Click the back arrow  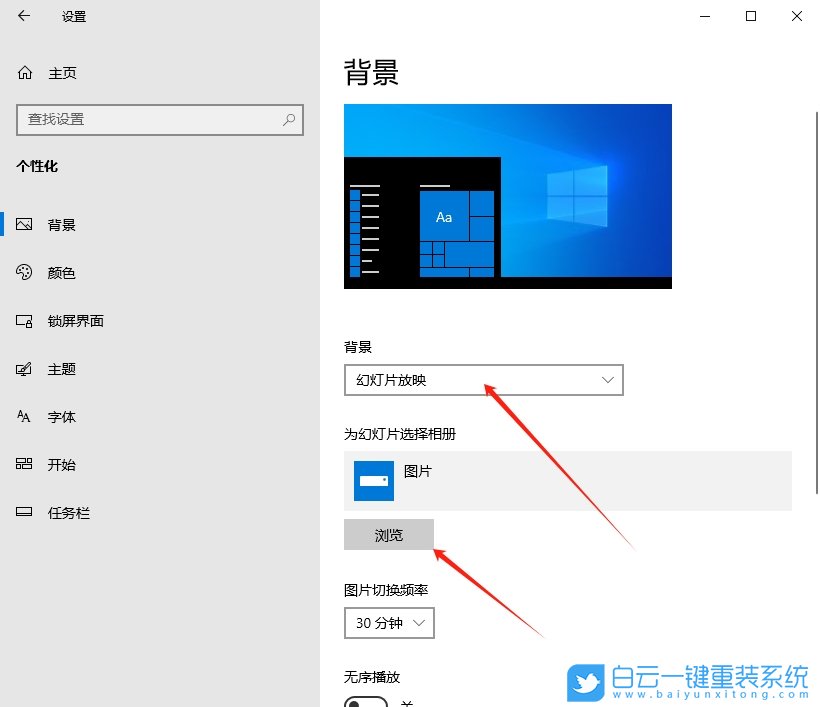(23, 16)
